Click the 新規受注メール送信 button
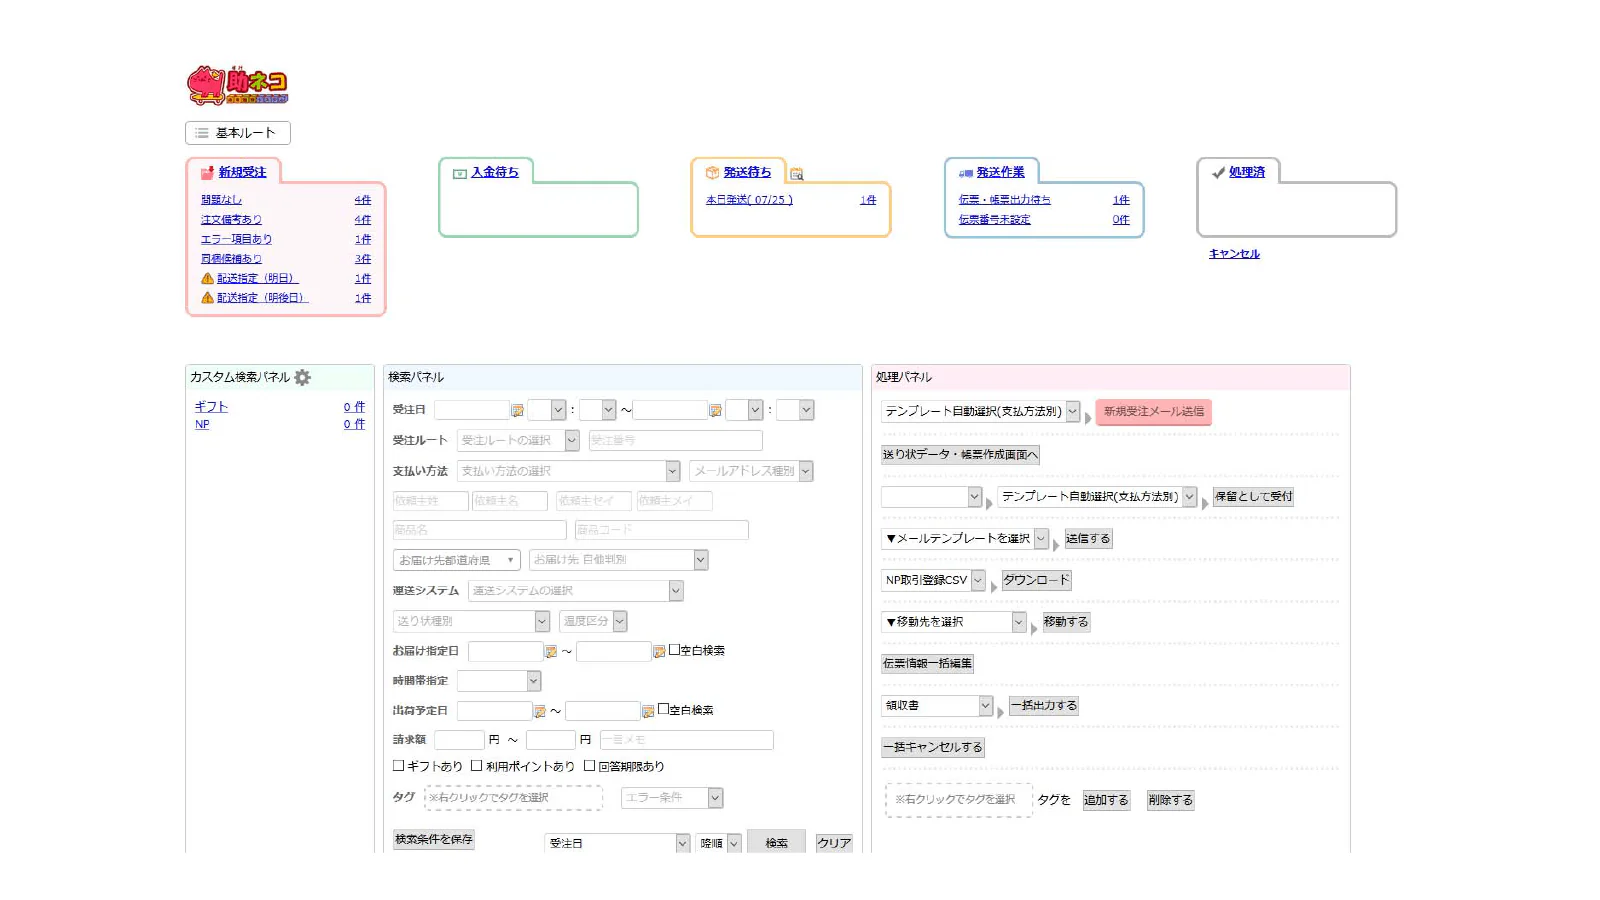The image size is (1600, 900). tap(1154, 411)
